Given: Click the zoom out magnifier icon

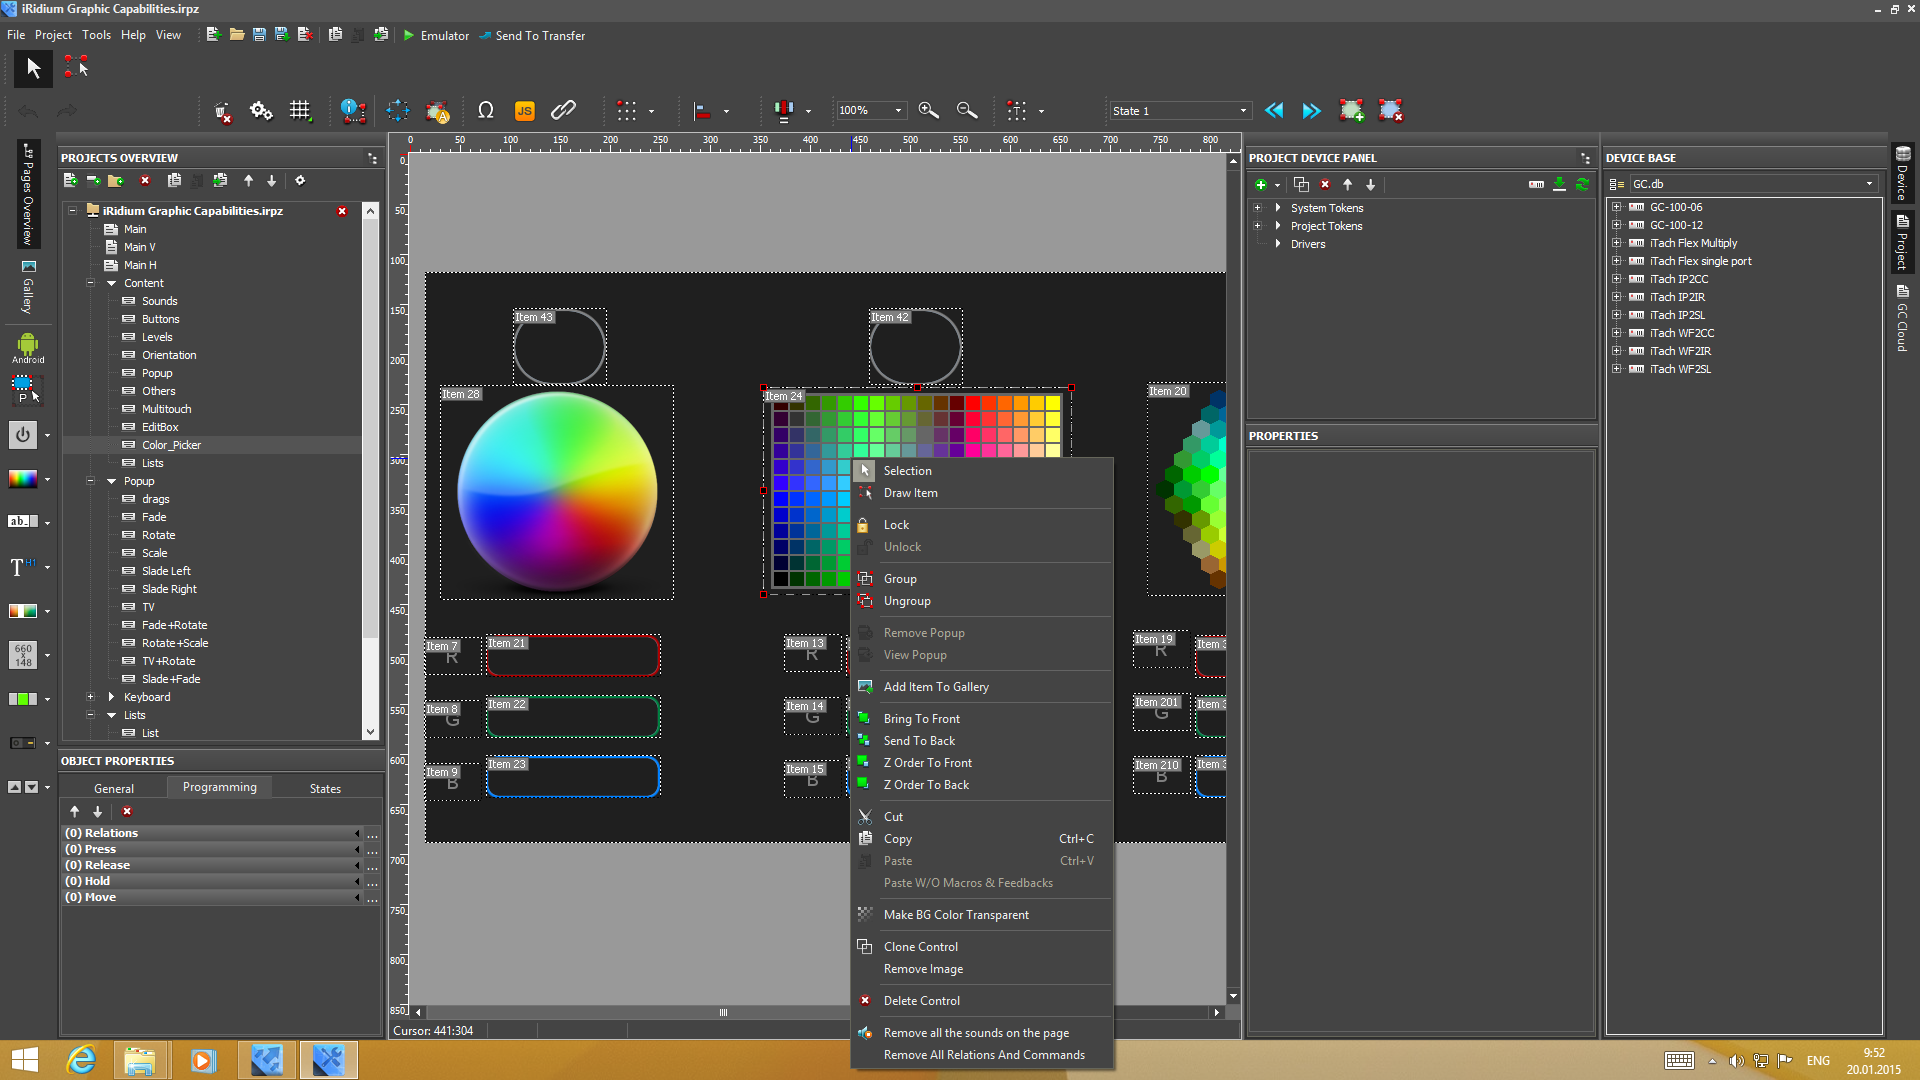Looking at the screenshot, I should pyautogui.click(x=966, y=111).
